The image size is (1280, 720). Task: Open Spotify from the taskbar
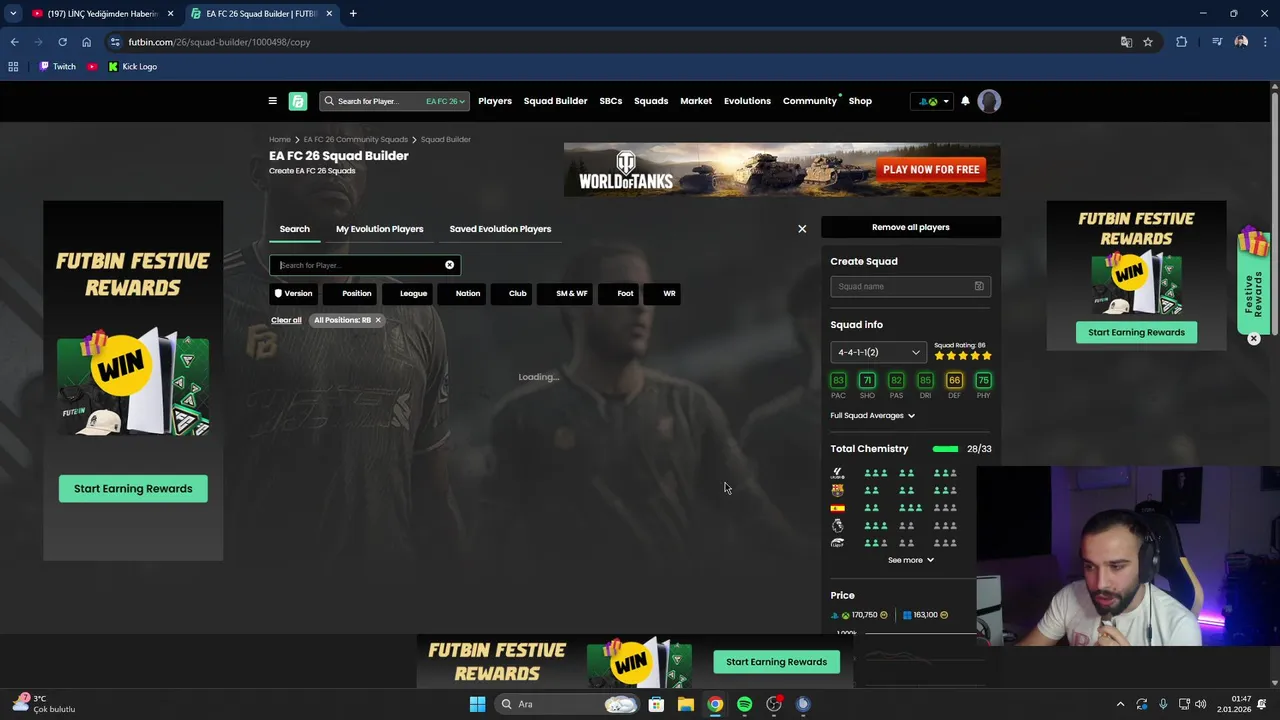pos(744,704)
